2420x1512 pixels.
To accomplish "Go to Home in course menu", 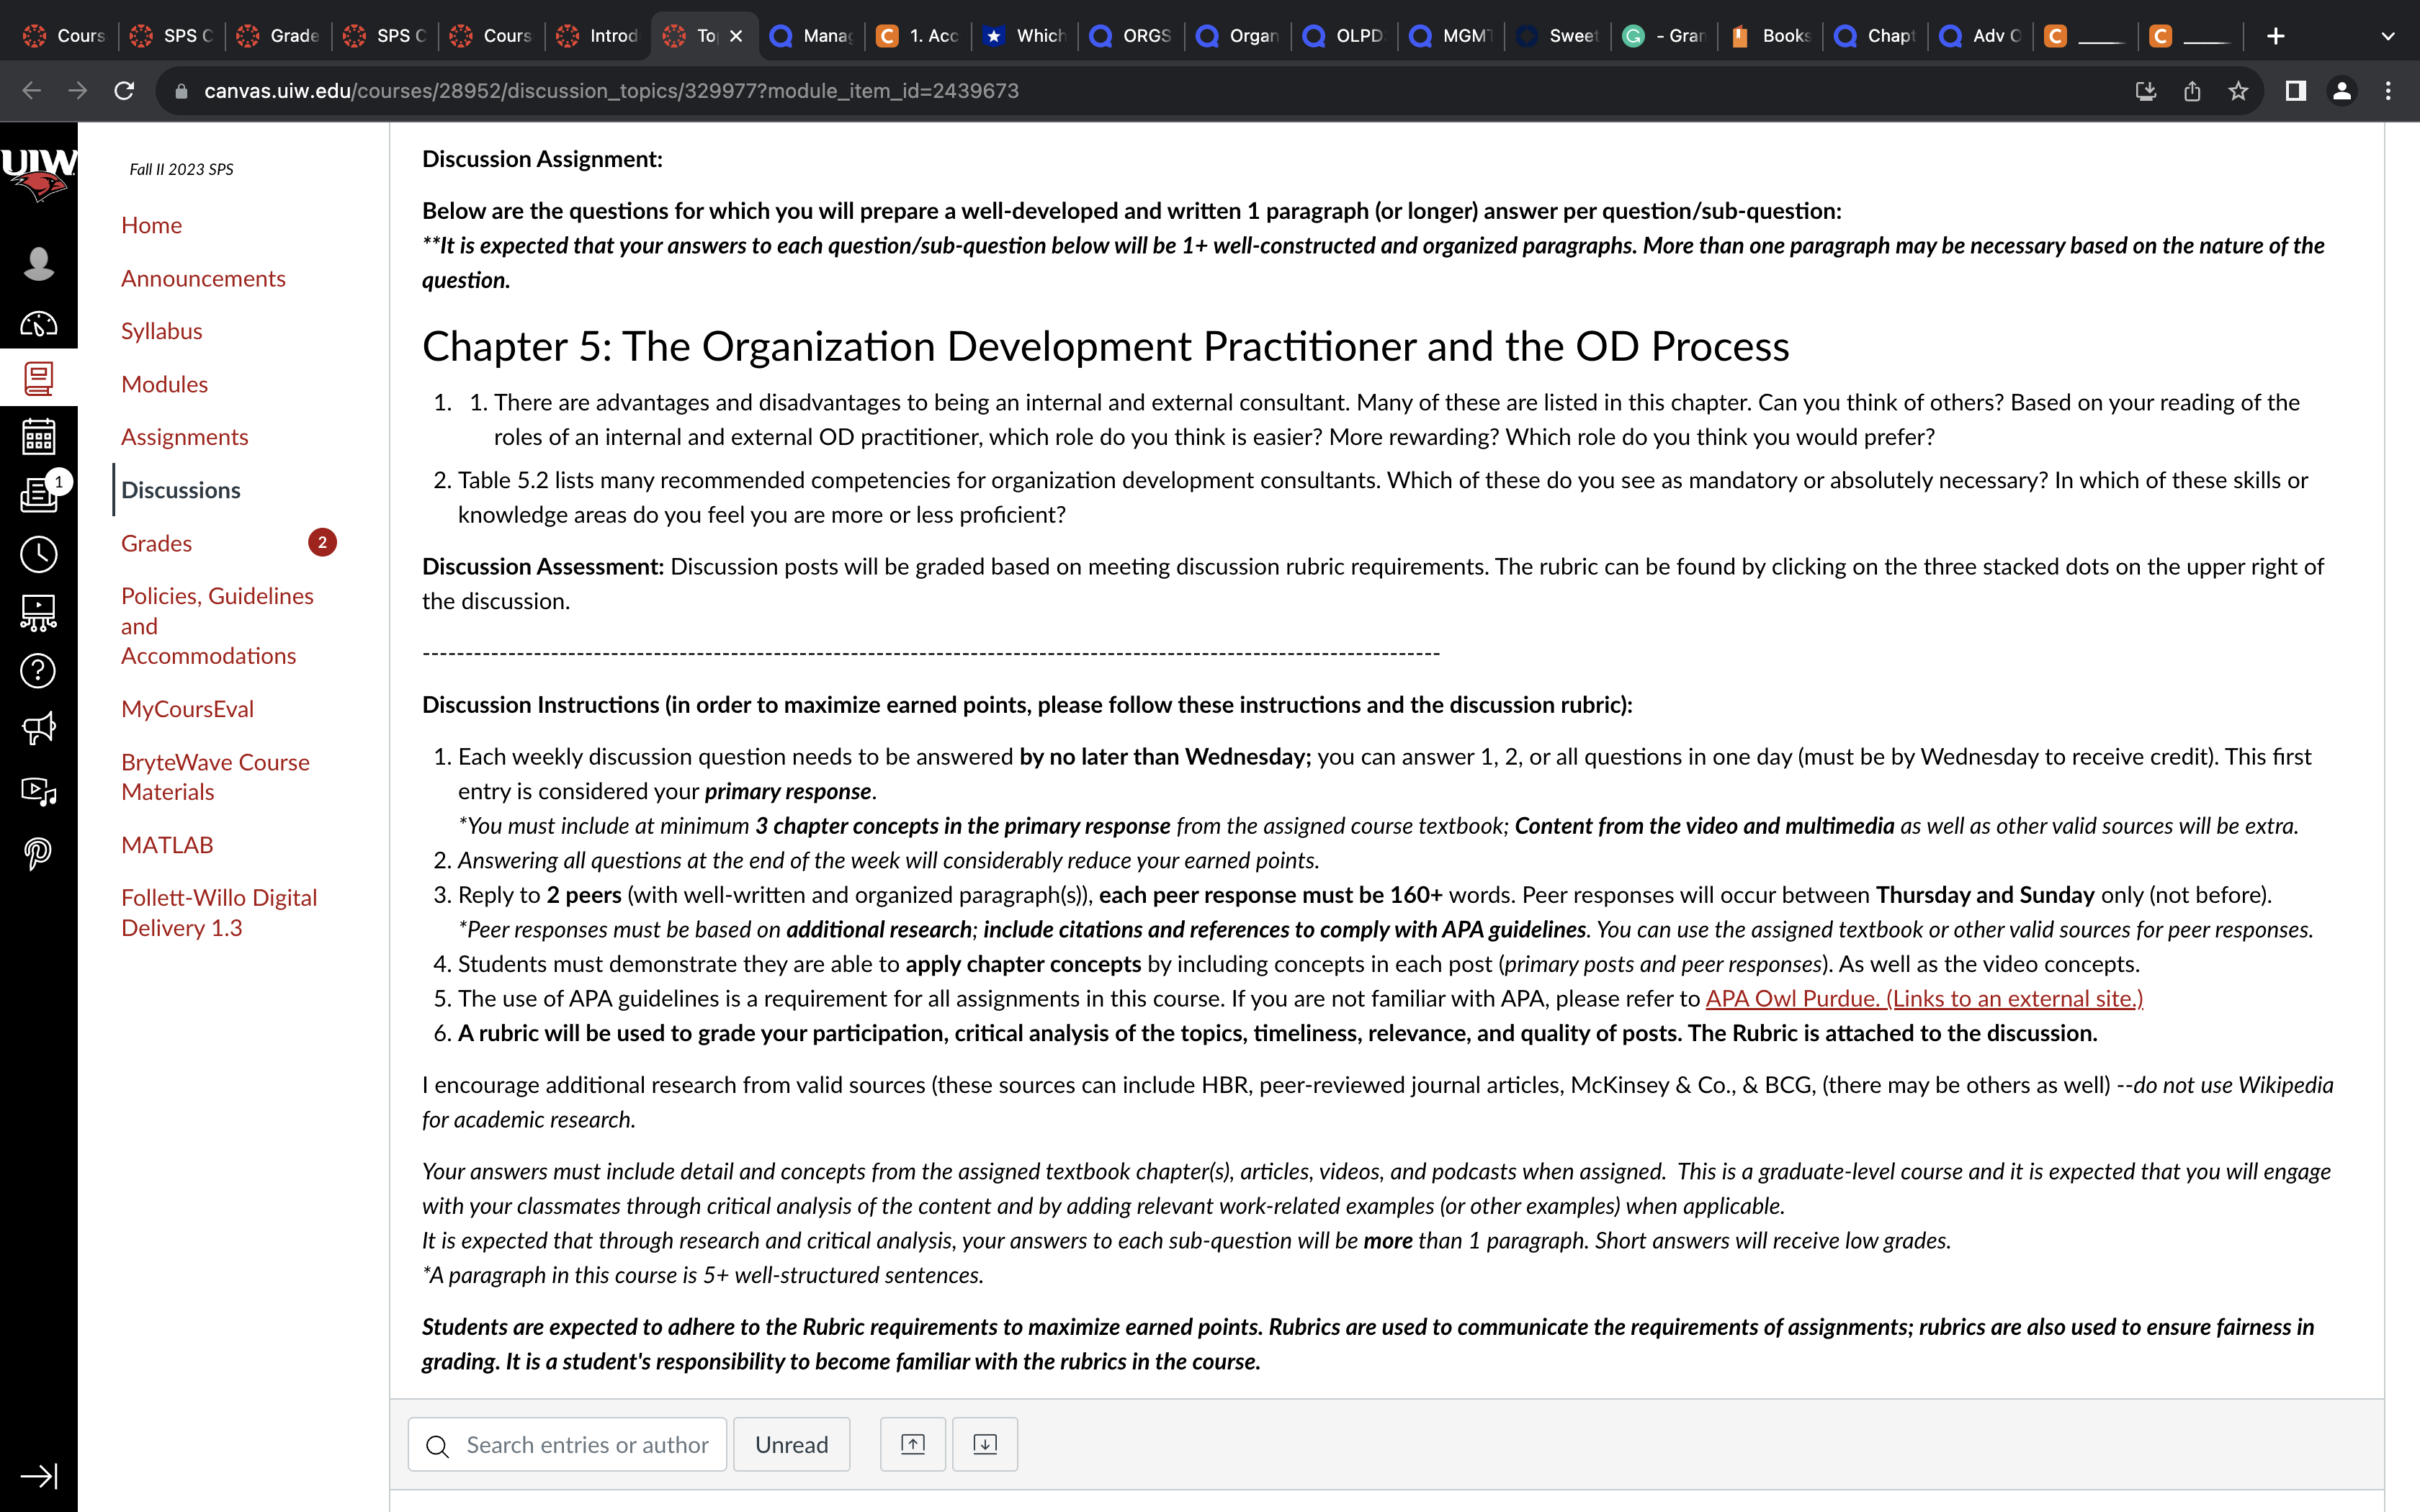I will pos(151,225).
